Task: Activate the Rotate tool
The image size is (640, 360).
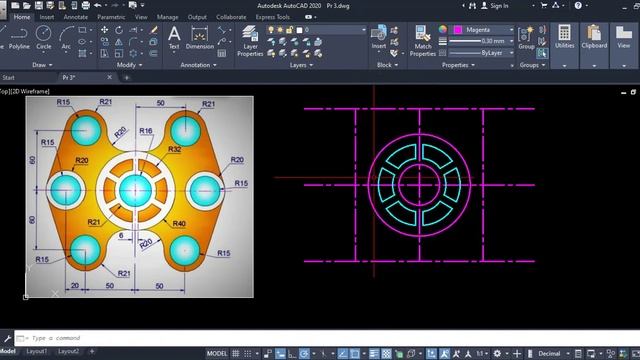Action: 119,30
